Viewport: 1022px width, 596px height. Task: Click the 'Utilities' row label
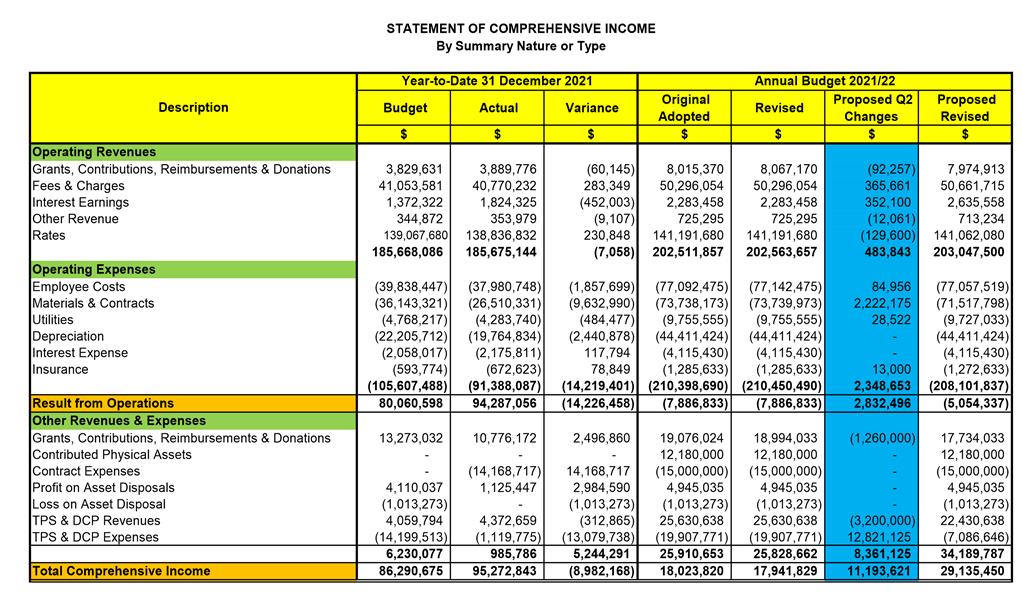click(53, 320)
